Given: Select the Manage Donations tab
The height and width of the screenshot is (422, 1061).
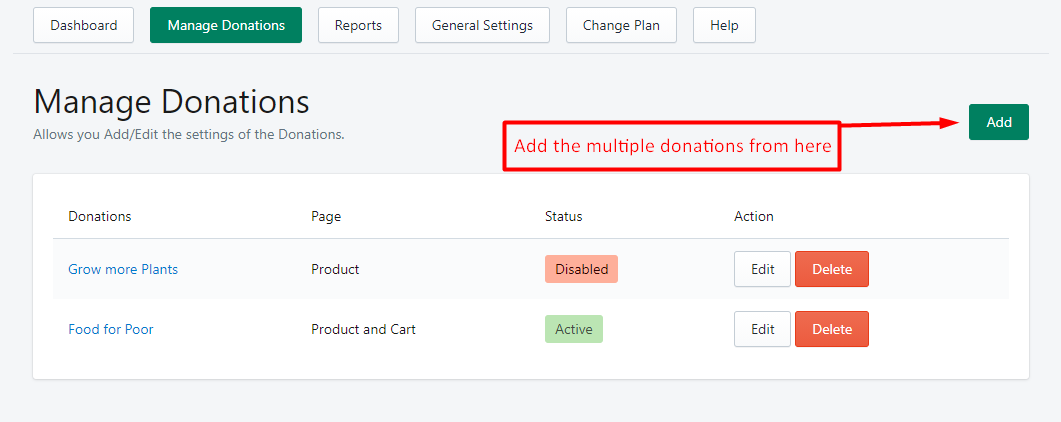Looking at the screenshot, I should coord(226,25).
